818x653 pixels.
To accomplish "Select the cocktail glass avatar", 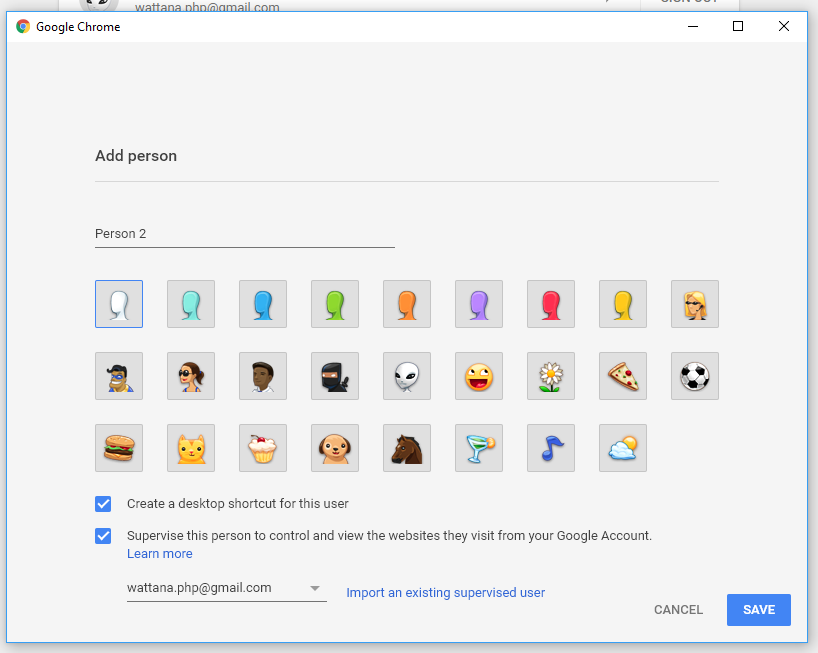I will (479, 448).
